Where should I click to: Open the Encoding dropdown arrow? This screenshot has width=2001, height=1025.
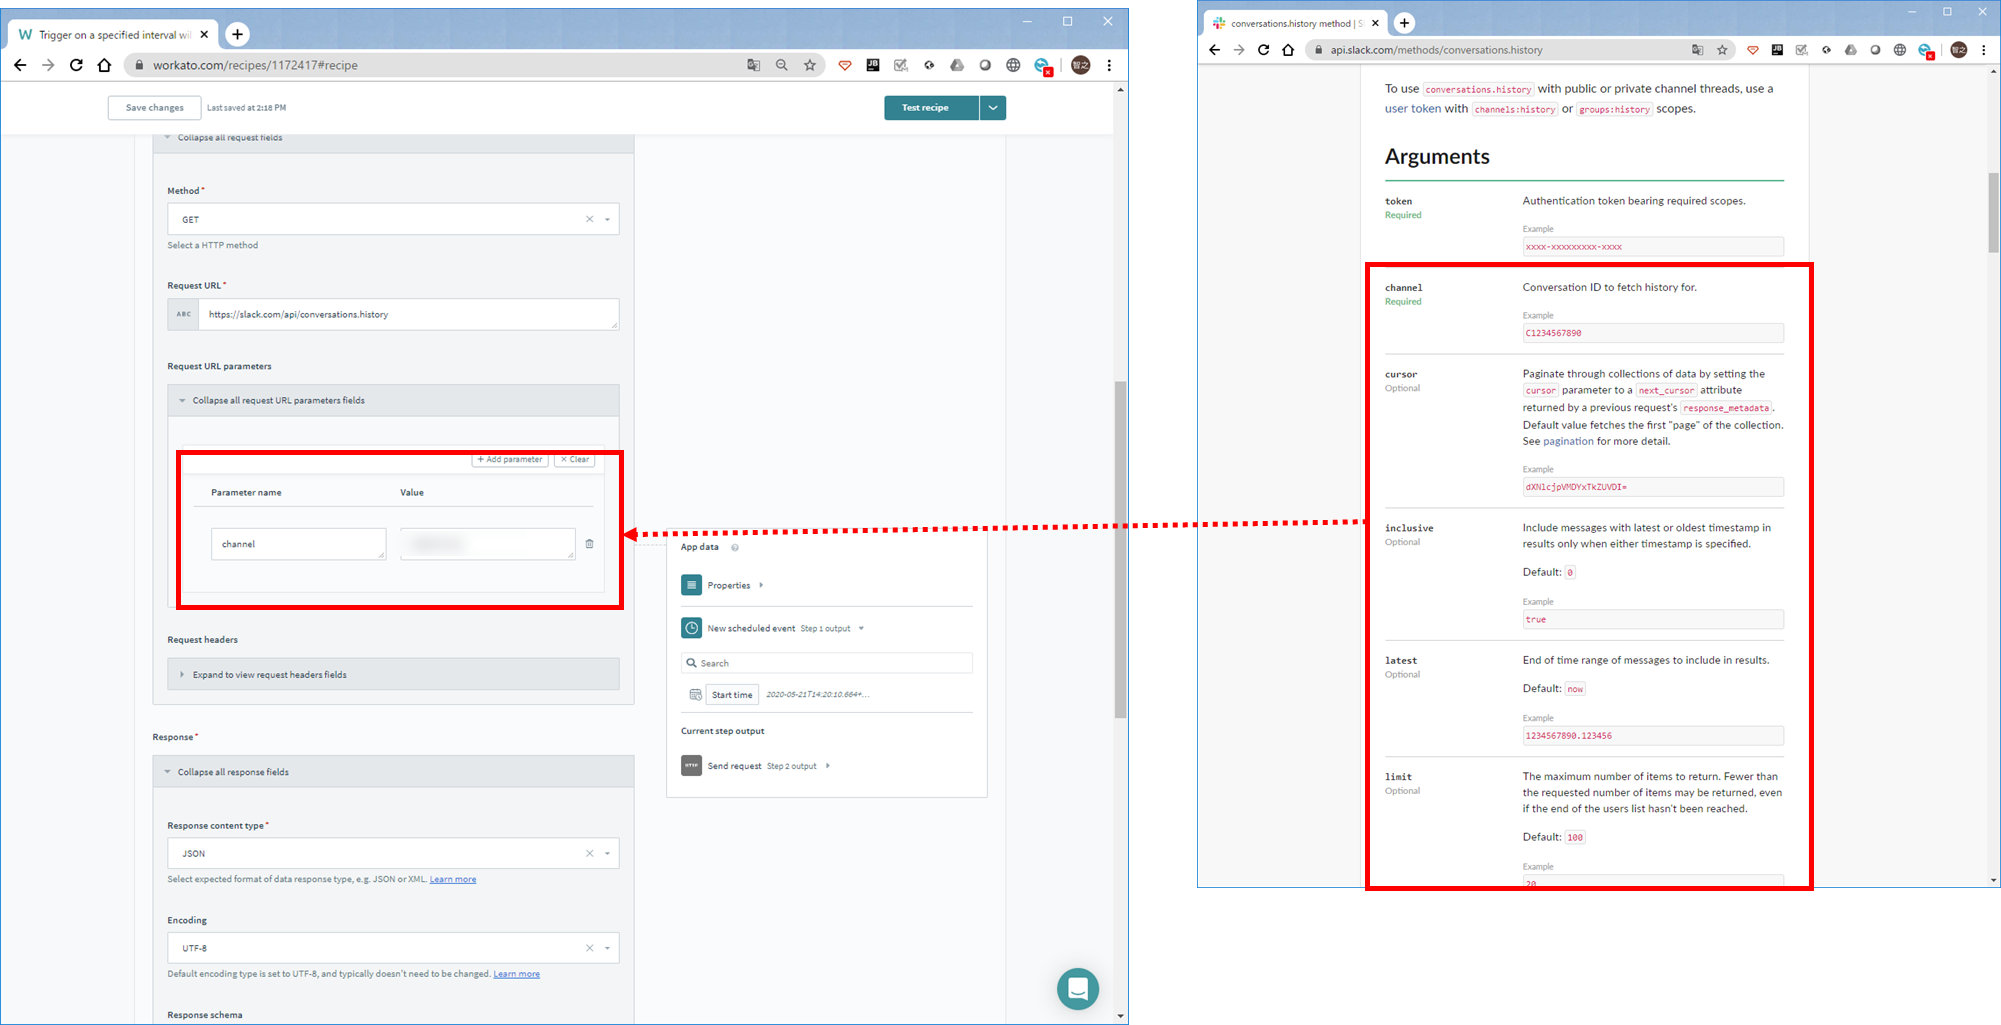click(607, 948)
